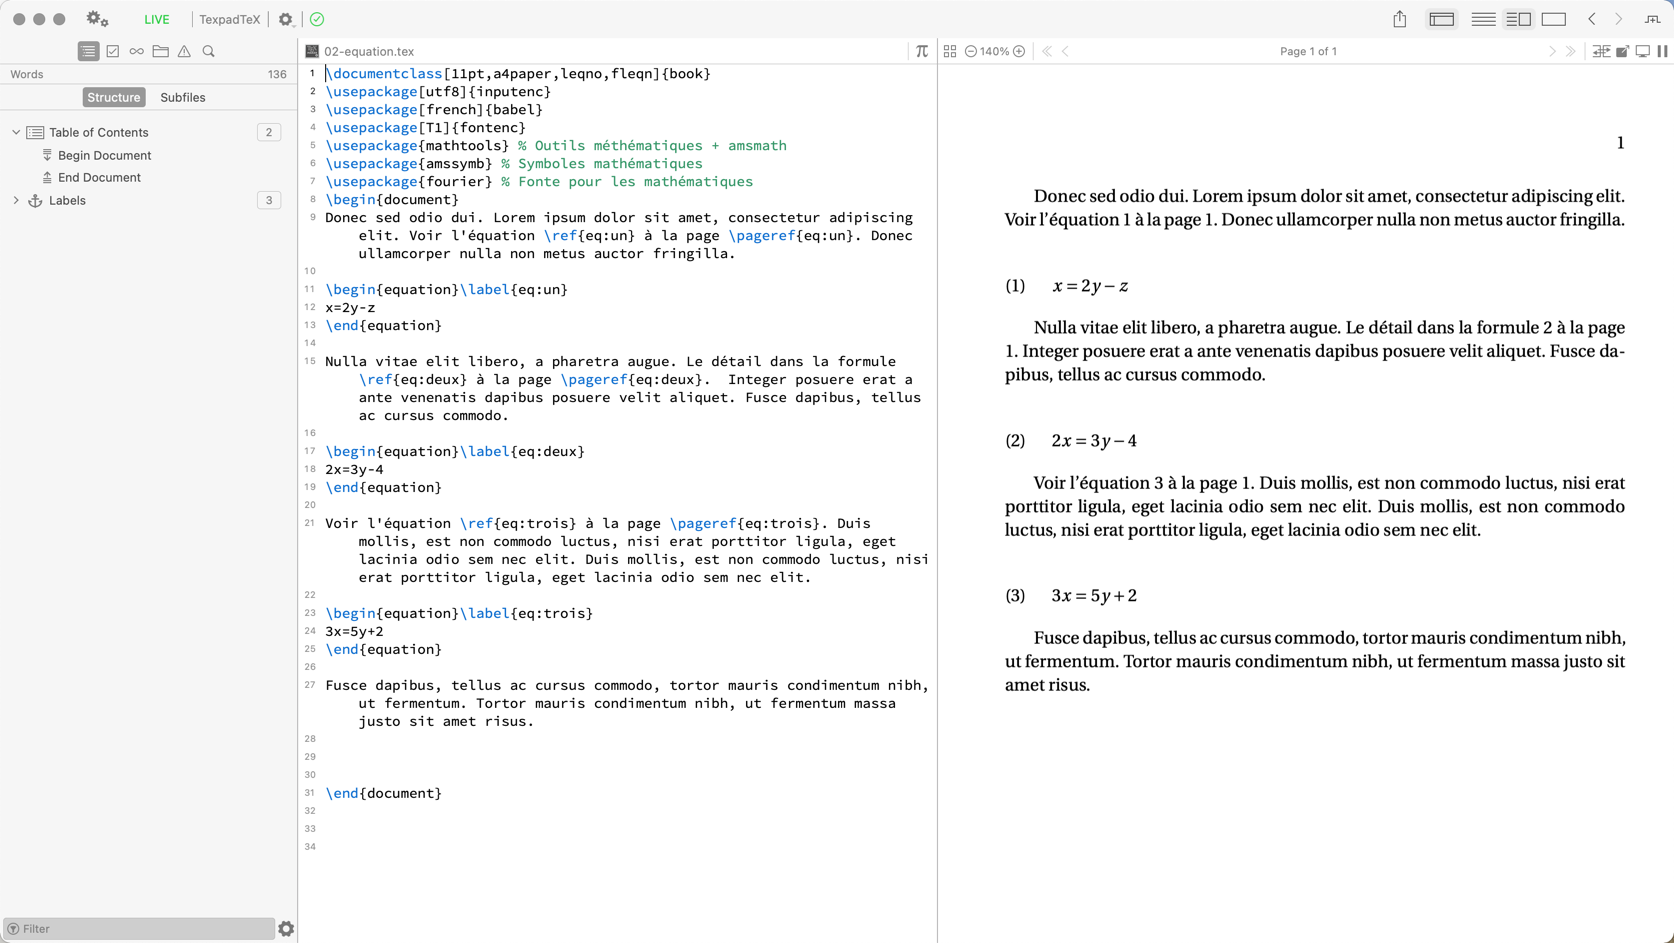Show the PDF on a separate display
The image size is (1674, 943).
pyautogui.click(x=1643, y=51)
